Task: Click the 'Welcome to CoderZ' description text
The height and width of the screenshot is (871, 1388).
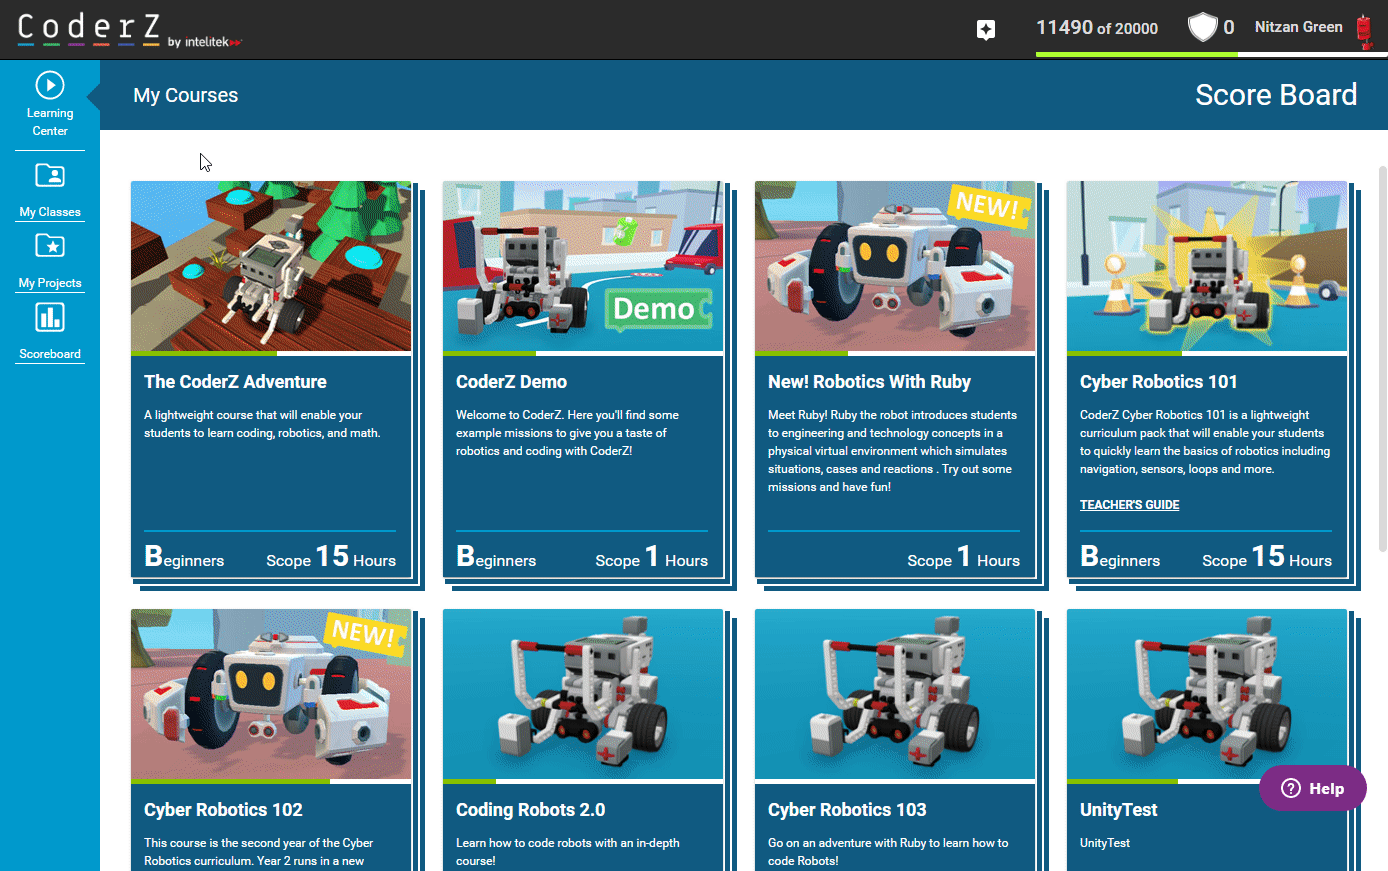Action: 567,433
